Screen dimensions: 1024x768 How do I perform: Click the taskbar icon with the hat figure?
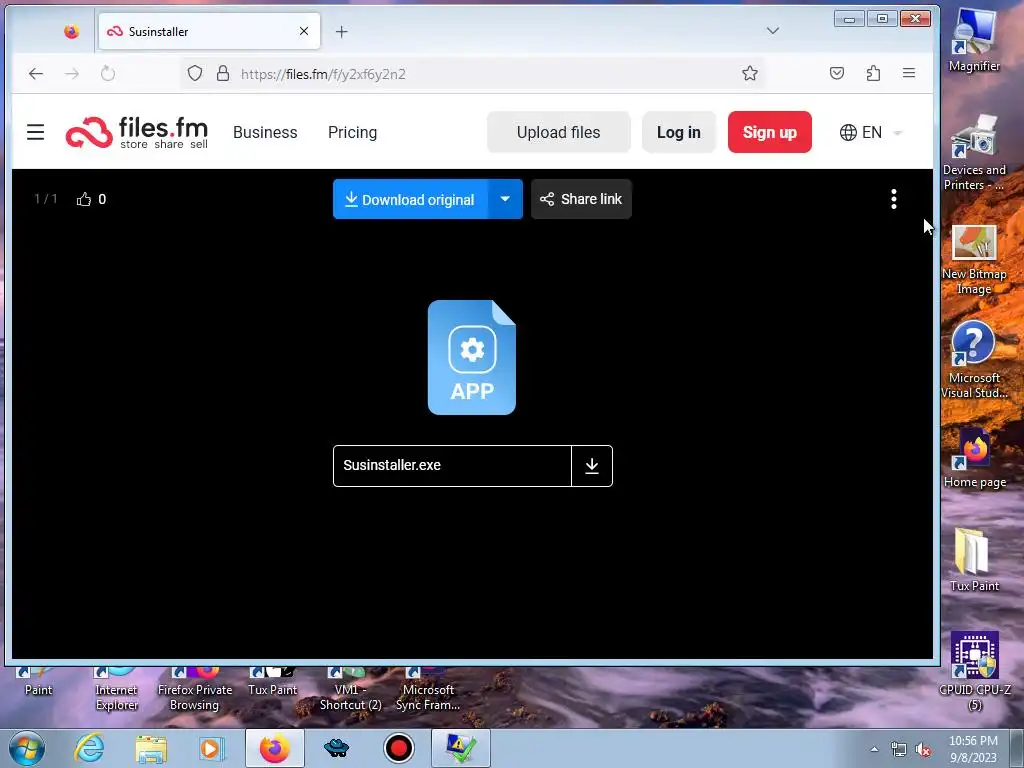point(336,748)
